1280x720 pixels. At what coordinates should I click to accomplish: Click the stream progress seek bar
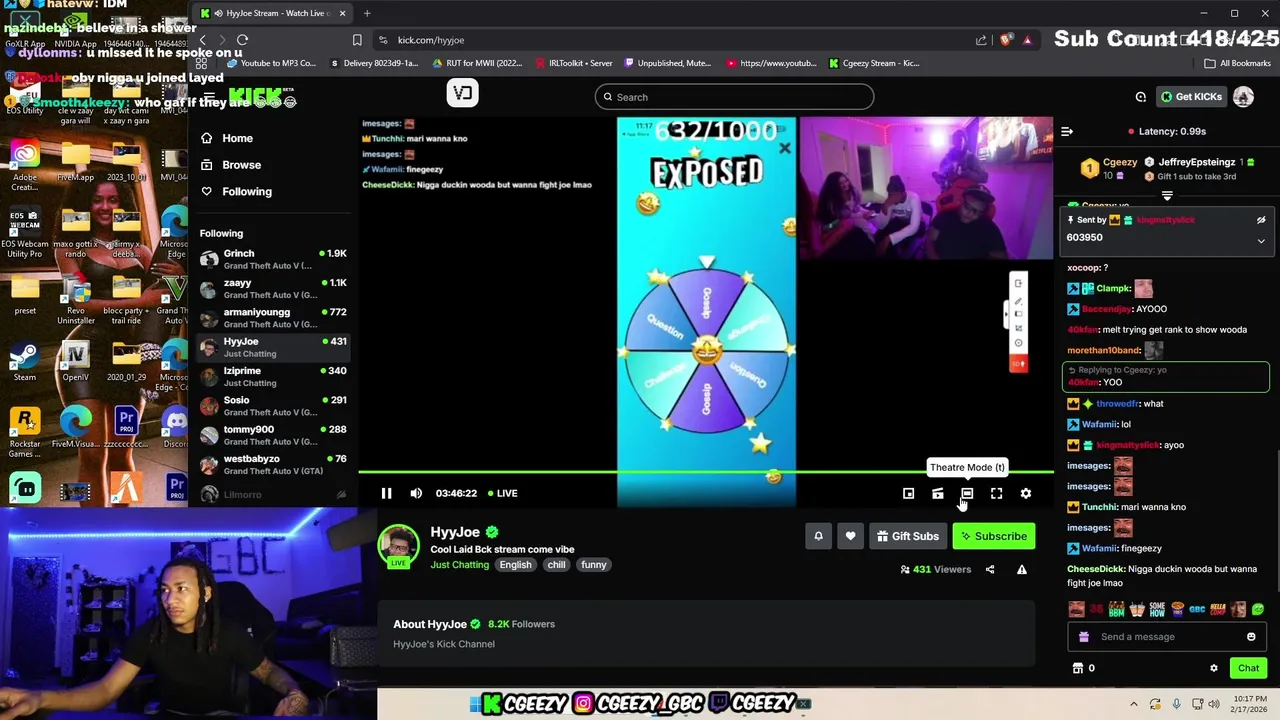tap(705, 472)
